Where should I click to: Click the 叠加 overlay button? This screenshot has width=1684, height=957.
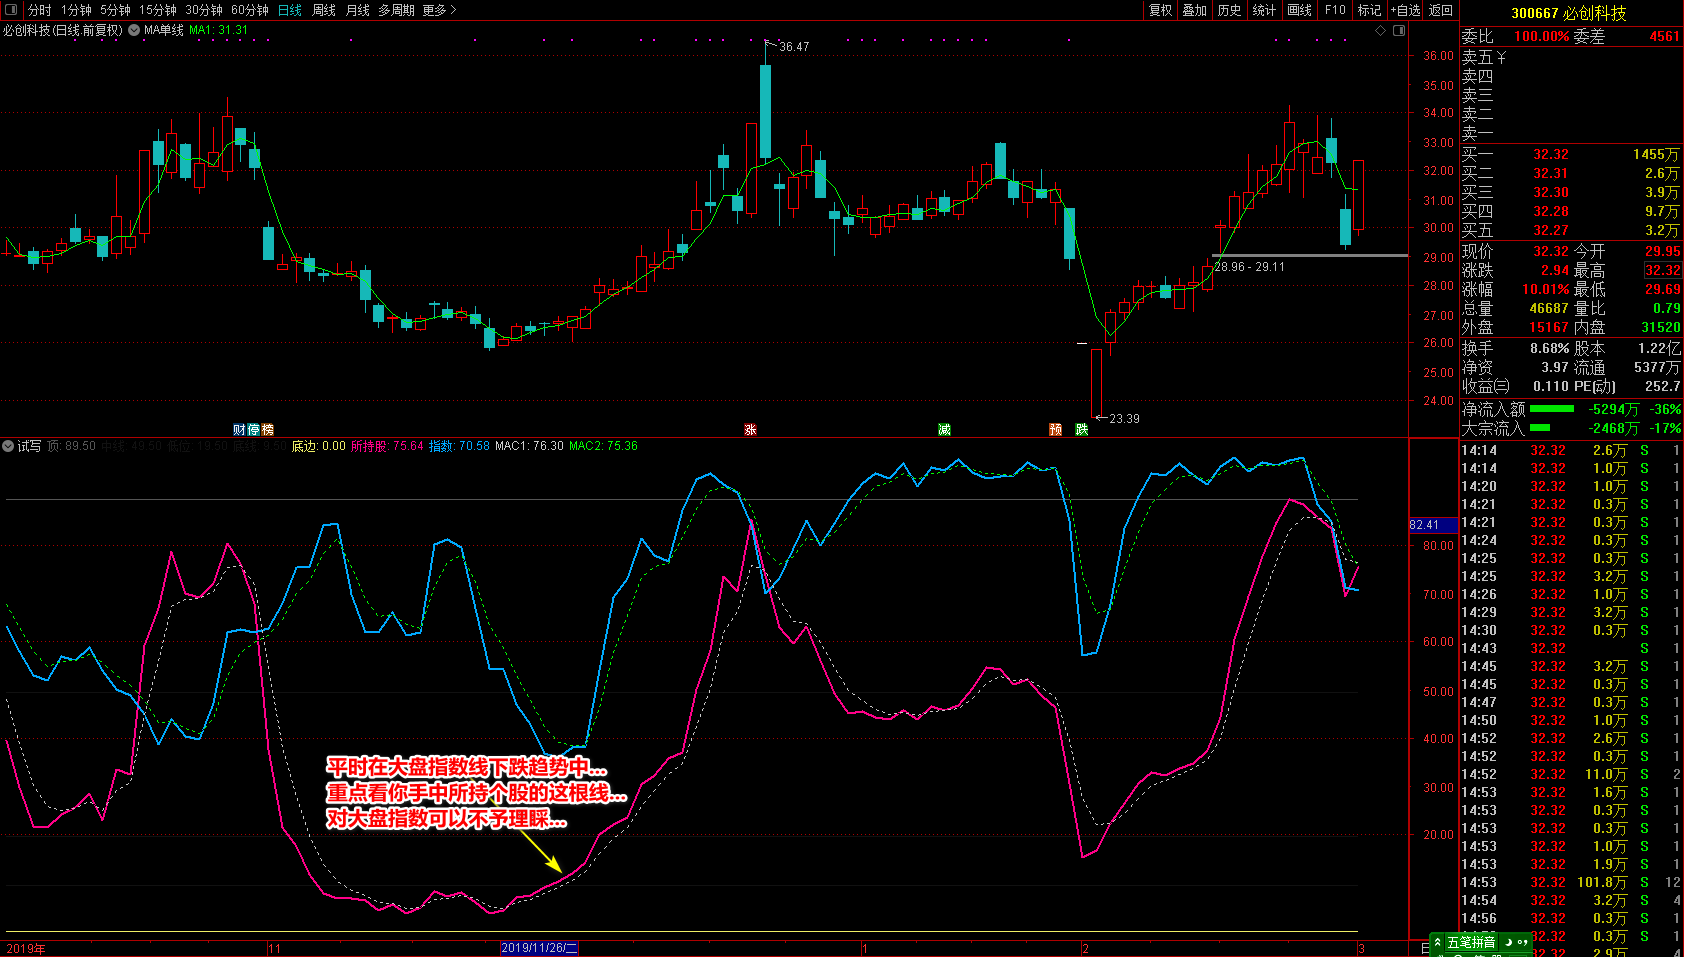[1194, 10]
